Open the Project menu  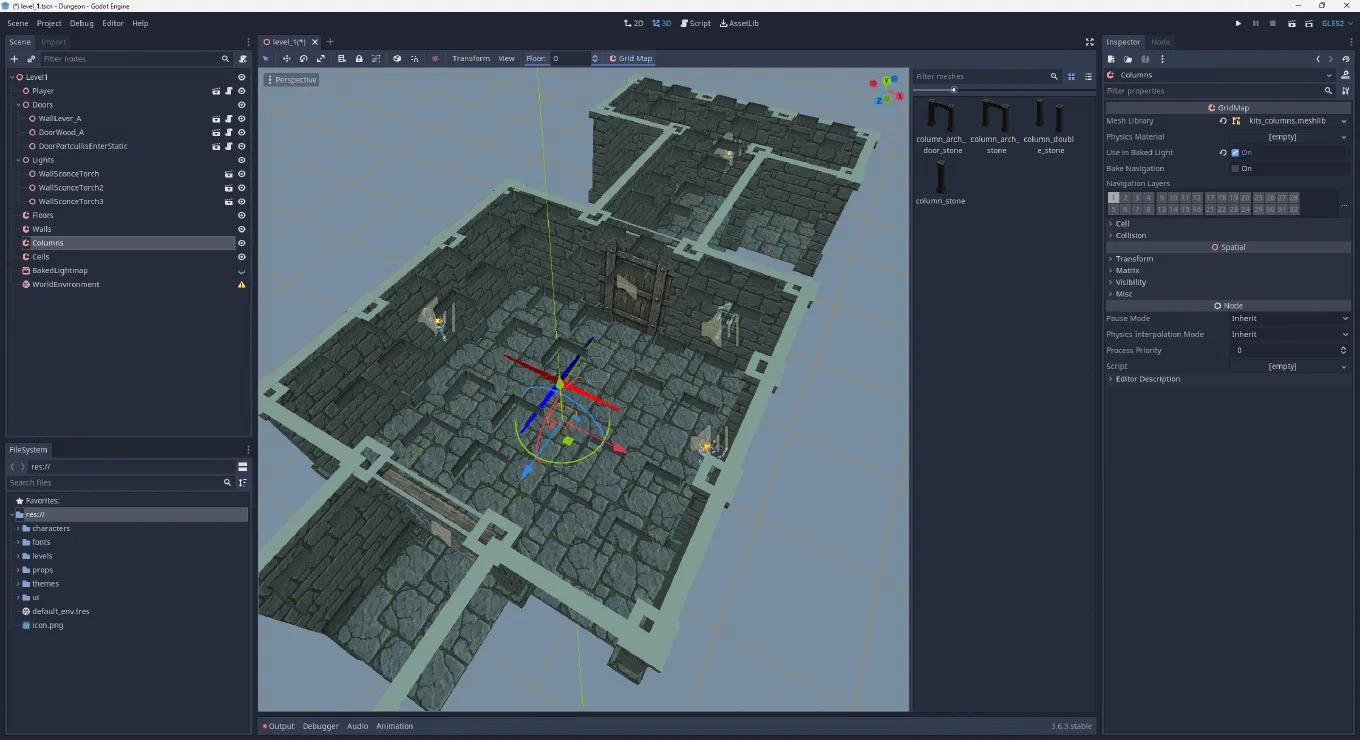[49, 23]
